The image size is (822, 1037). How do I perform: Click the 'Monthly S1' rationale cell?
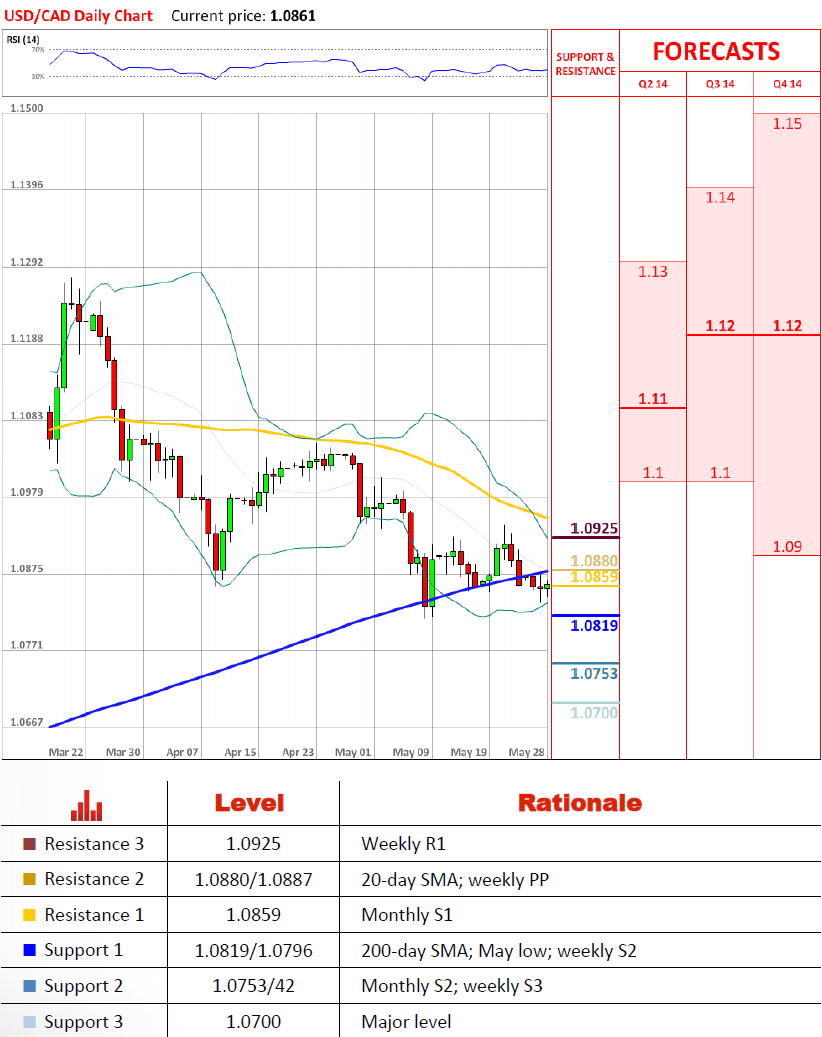[407, 915]
